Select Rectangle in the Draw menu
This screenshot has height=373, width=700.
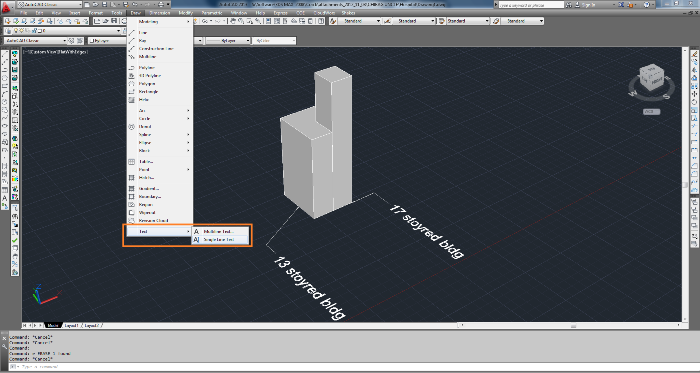pyautogui.click(x=160, y=91)
